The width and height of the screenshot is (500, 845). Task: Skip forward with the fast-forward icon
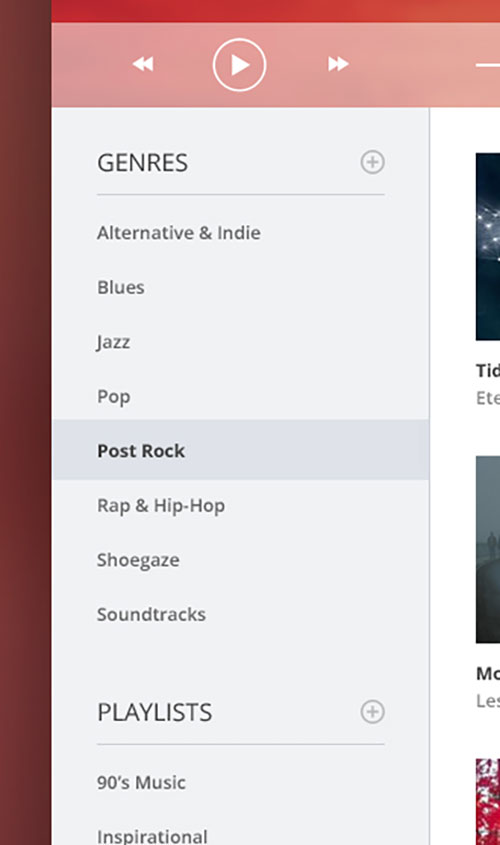coord(338,64)
